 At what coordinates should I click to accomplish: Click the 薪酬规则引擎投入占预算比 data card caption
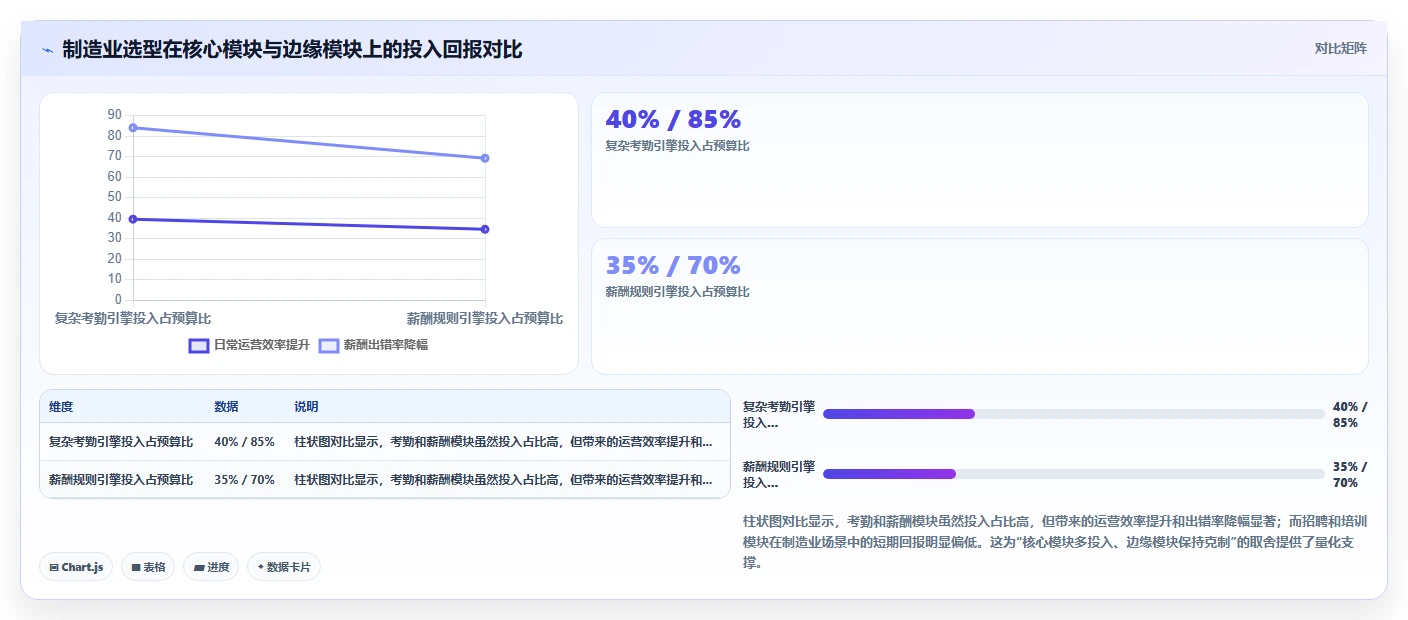(x=678, y=292)
